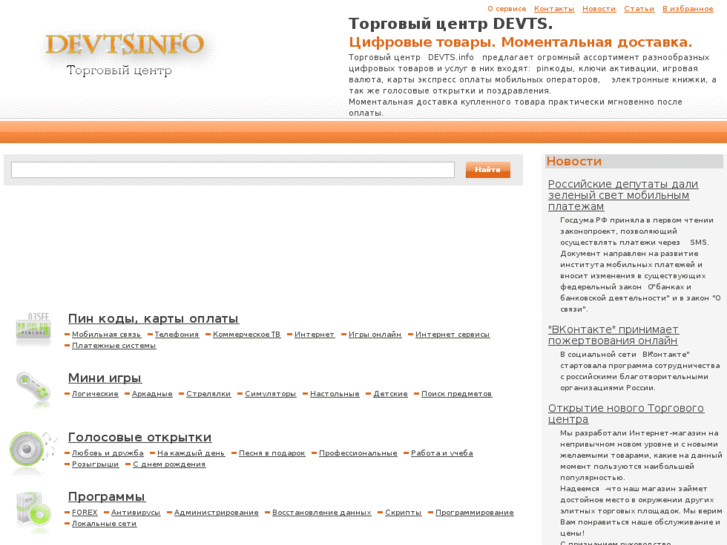Click the Найти search button
The width and height of the screenshot is (727, 545).
tap(488, 170)
